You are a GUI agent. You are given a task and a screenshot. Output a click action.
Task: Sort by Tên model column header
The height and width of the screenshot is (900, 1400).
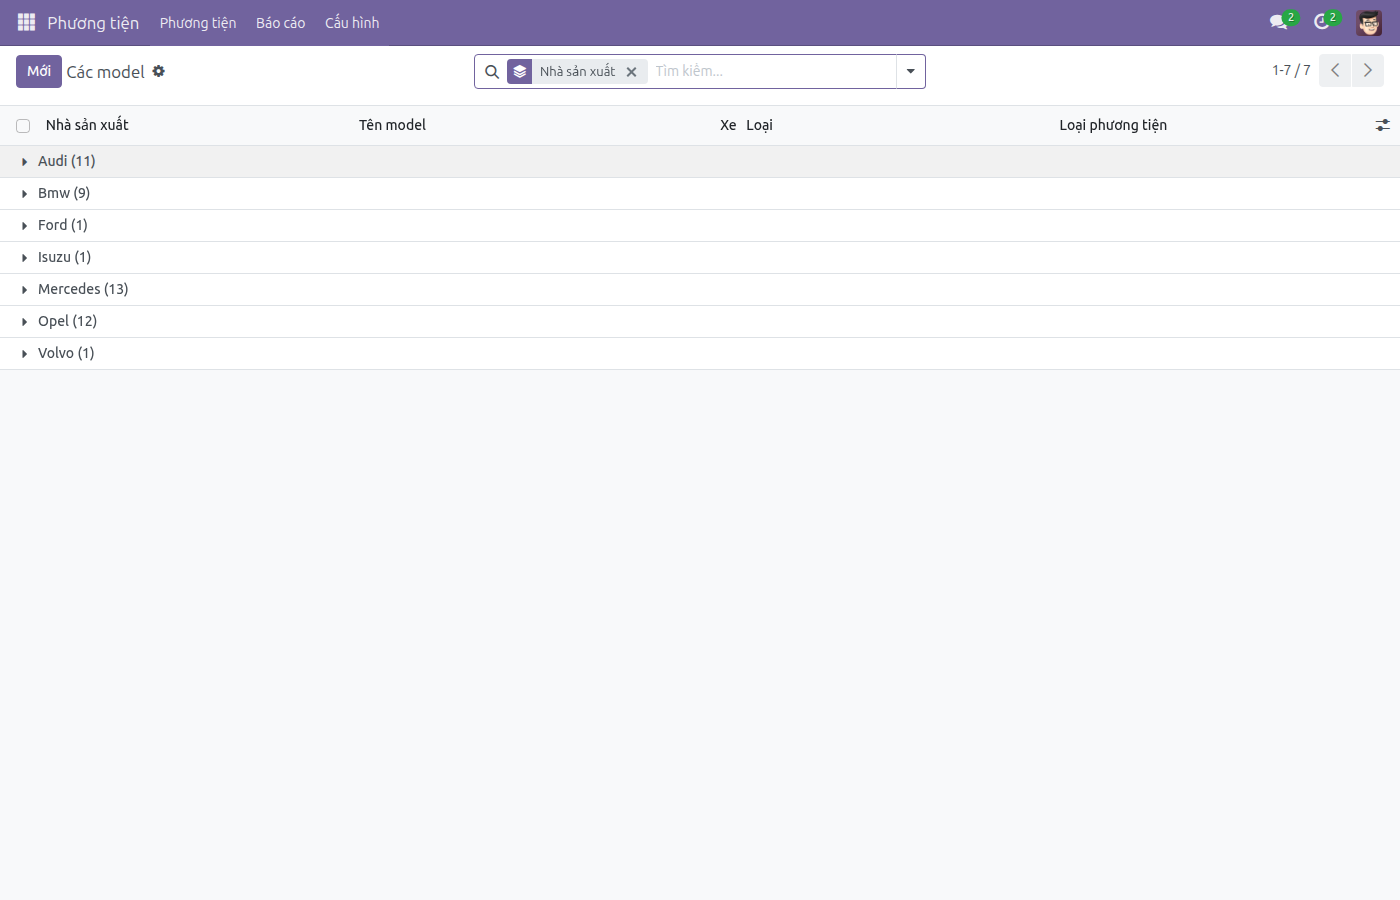[392, 125]
